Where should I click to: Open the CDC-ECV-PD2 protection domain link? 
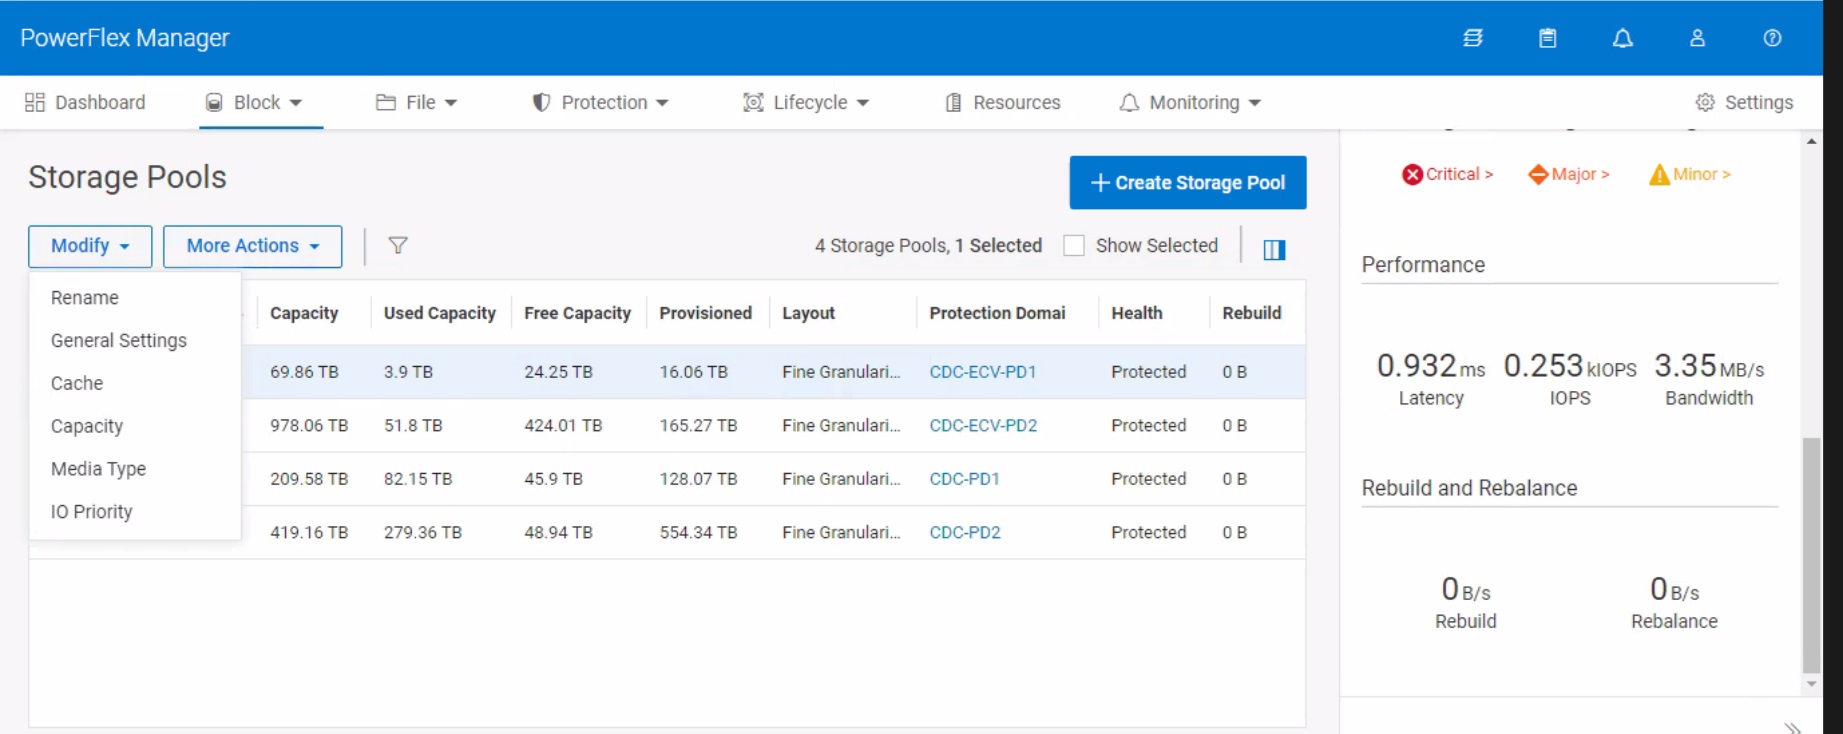click(x=983, y=426)
